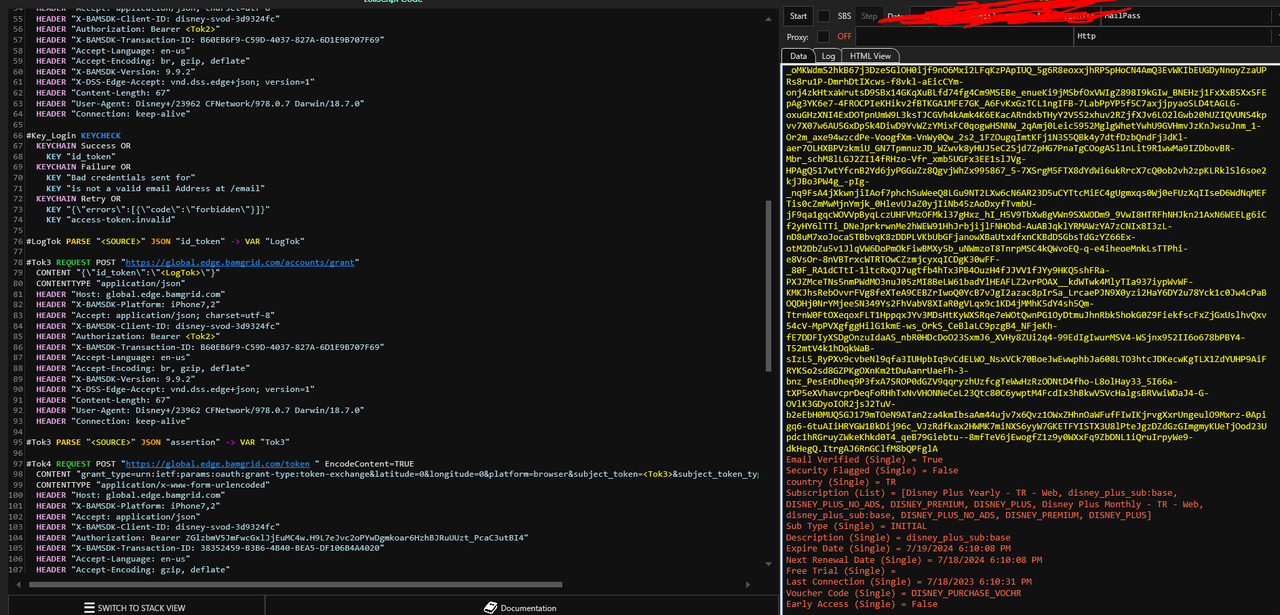Click the book icon beside Documentation
1280x615 pixels.
[490, 607]
